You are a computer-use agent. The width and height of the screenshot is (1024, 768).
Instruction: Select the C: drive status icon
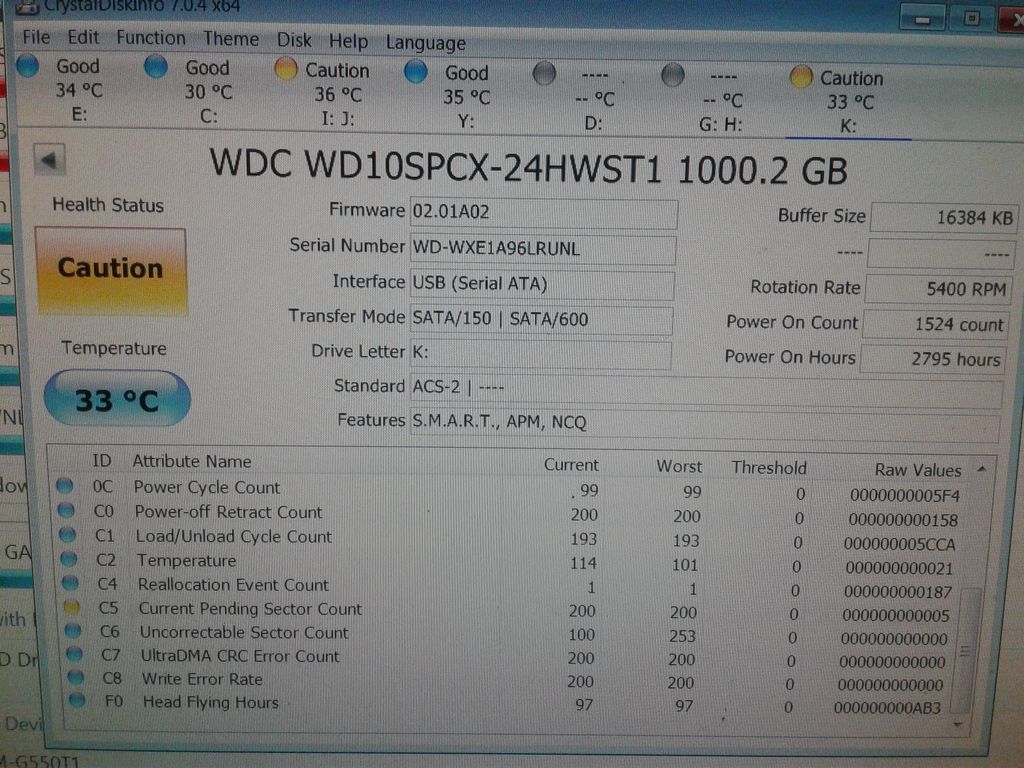click(156, 67)
